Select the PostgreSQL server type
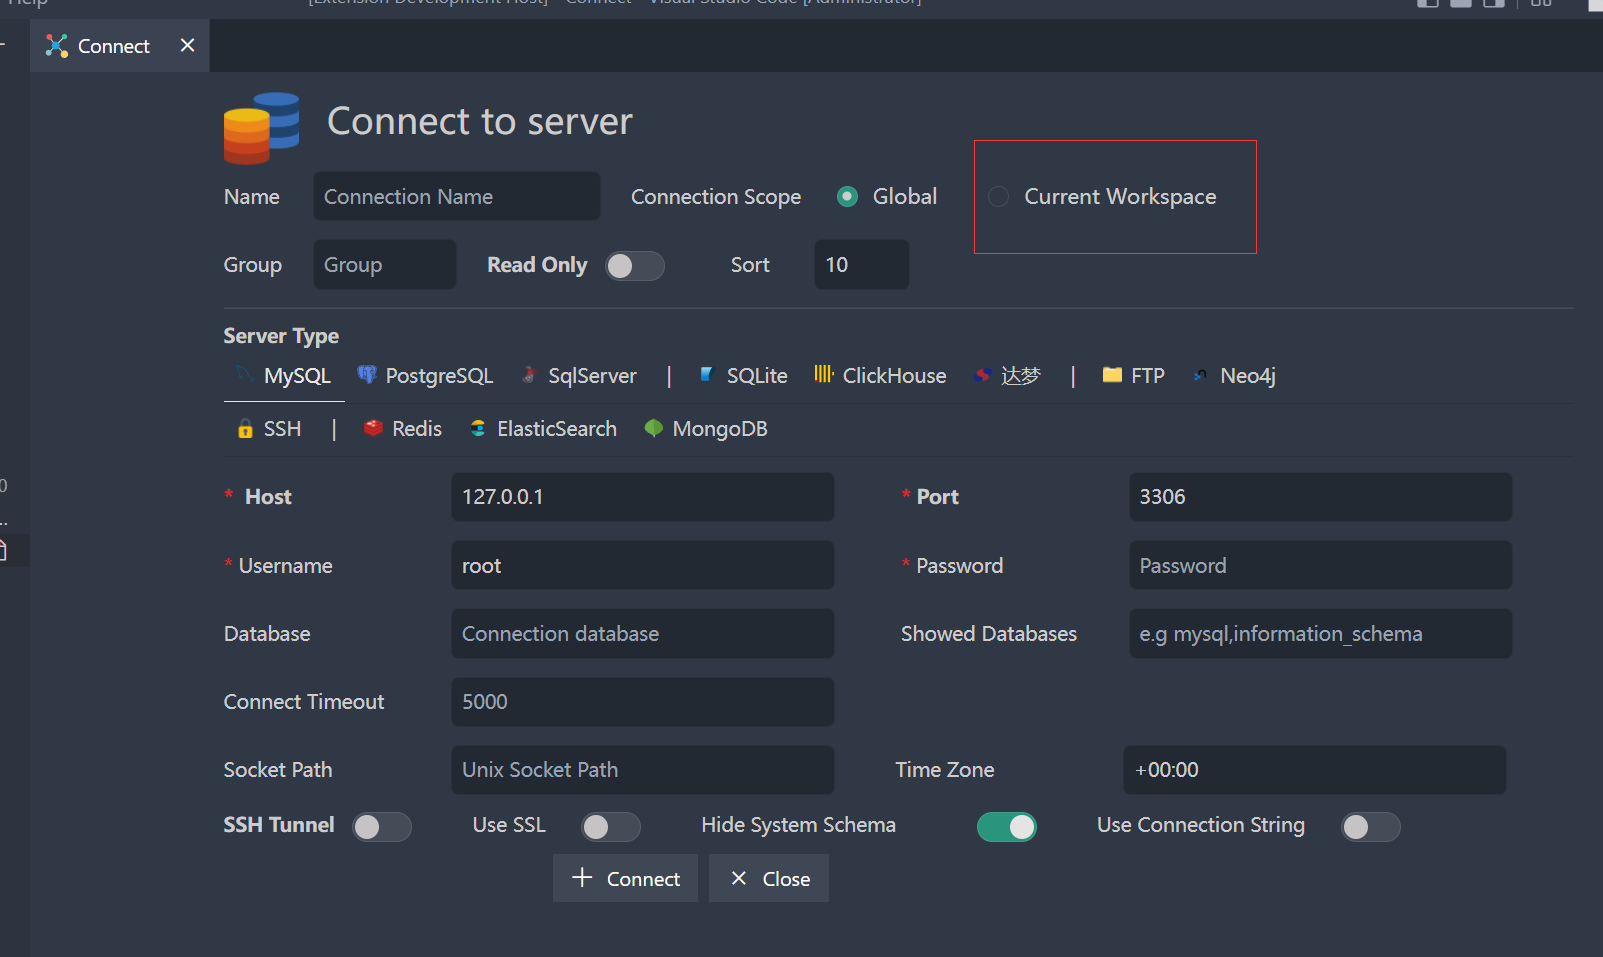The height and width of the screenshot is (957, 1603). [x=438, y=375]
